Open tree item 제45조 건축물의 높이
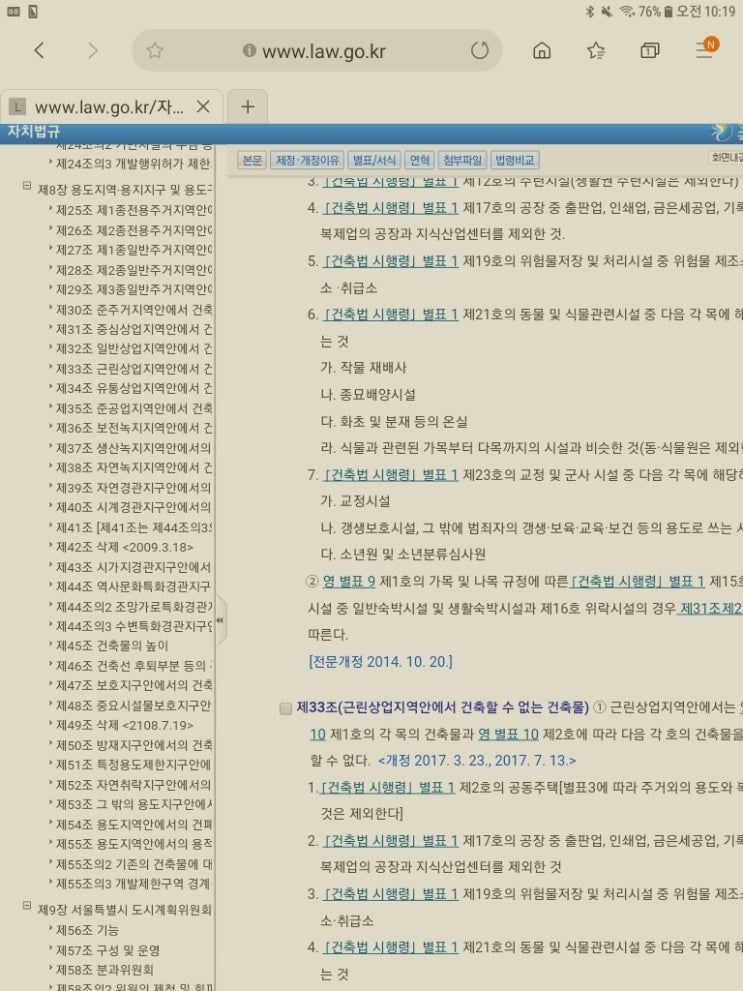 pyautogui.click(x=112, y=645)
